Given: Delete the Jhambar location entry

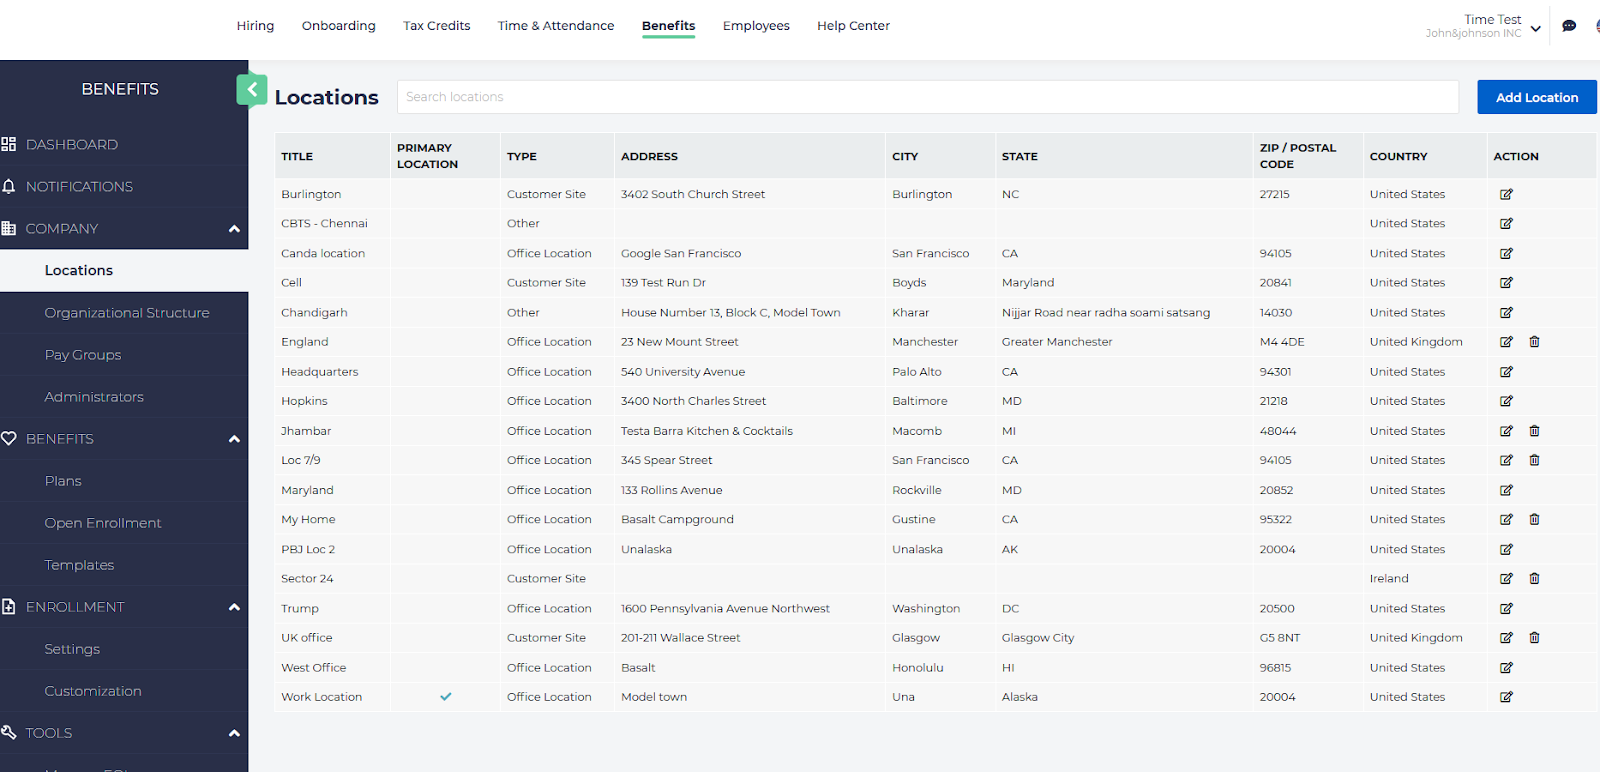Looking at the screenshot, I should pos(1534,431).
